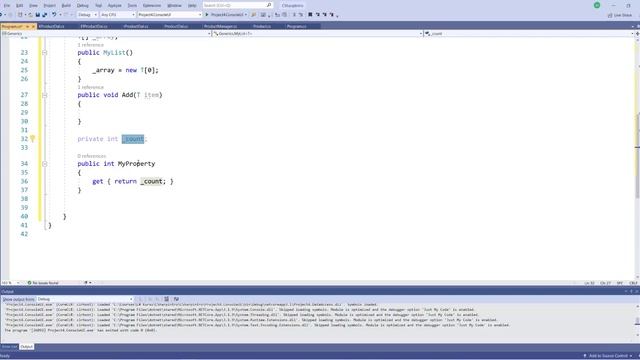The image size is (640, 360).
Task: Click the _array assignment on line 25
Action: click(x=125, y=70)
